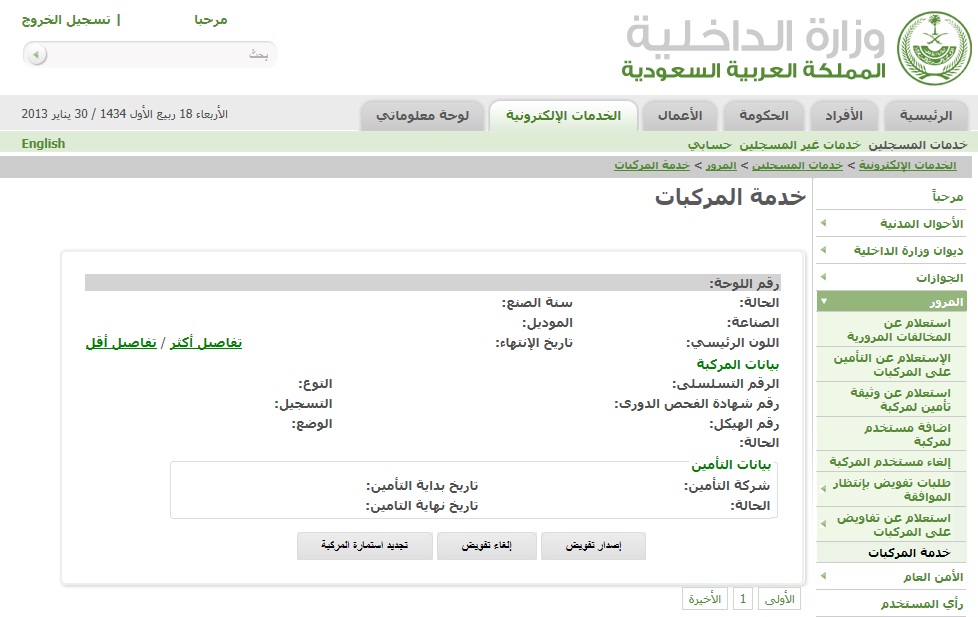Go to الأخيرة last page
The image size is (978, 617).
[x=705, y=599]
